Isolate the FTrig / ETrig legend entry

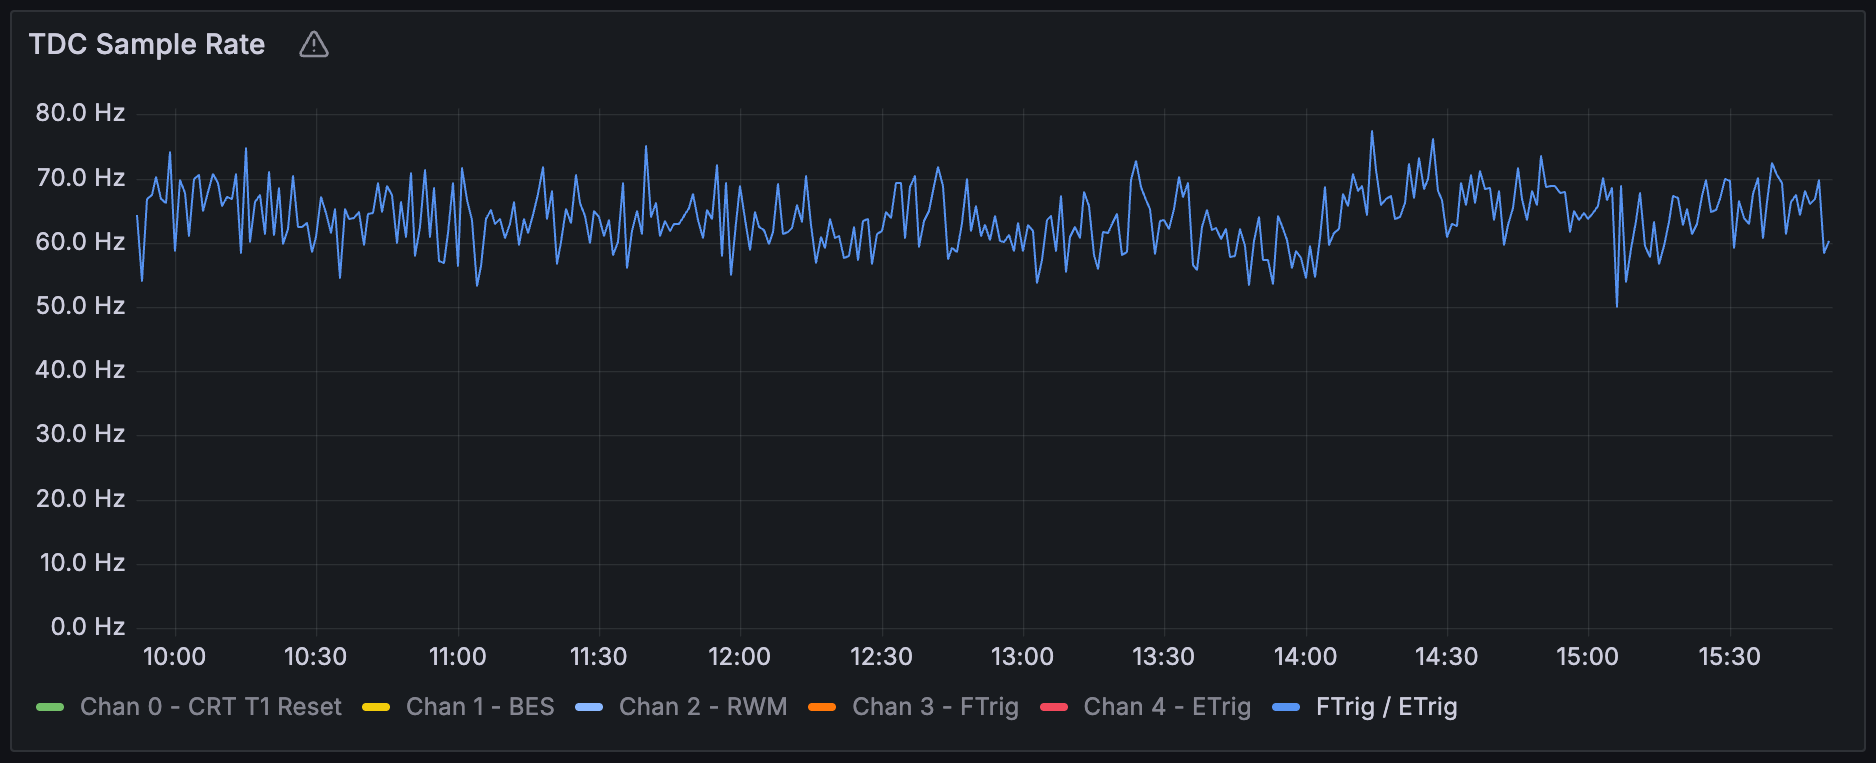click(1386, 707)
